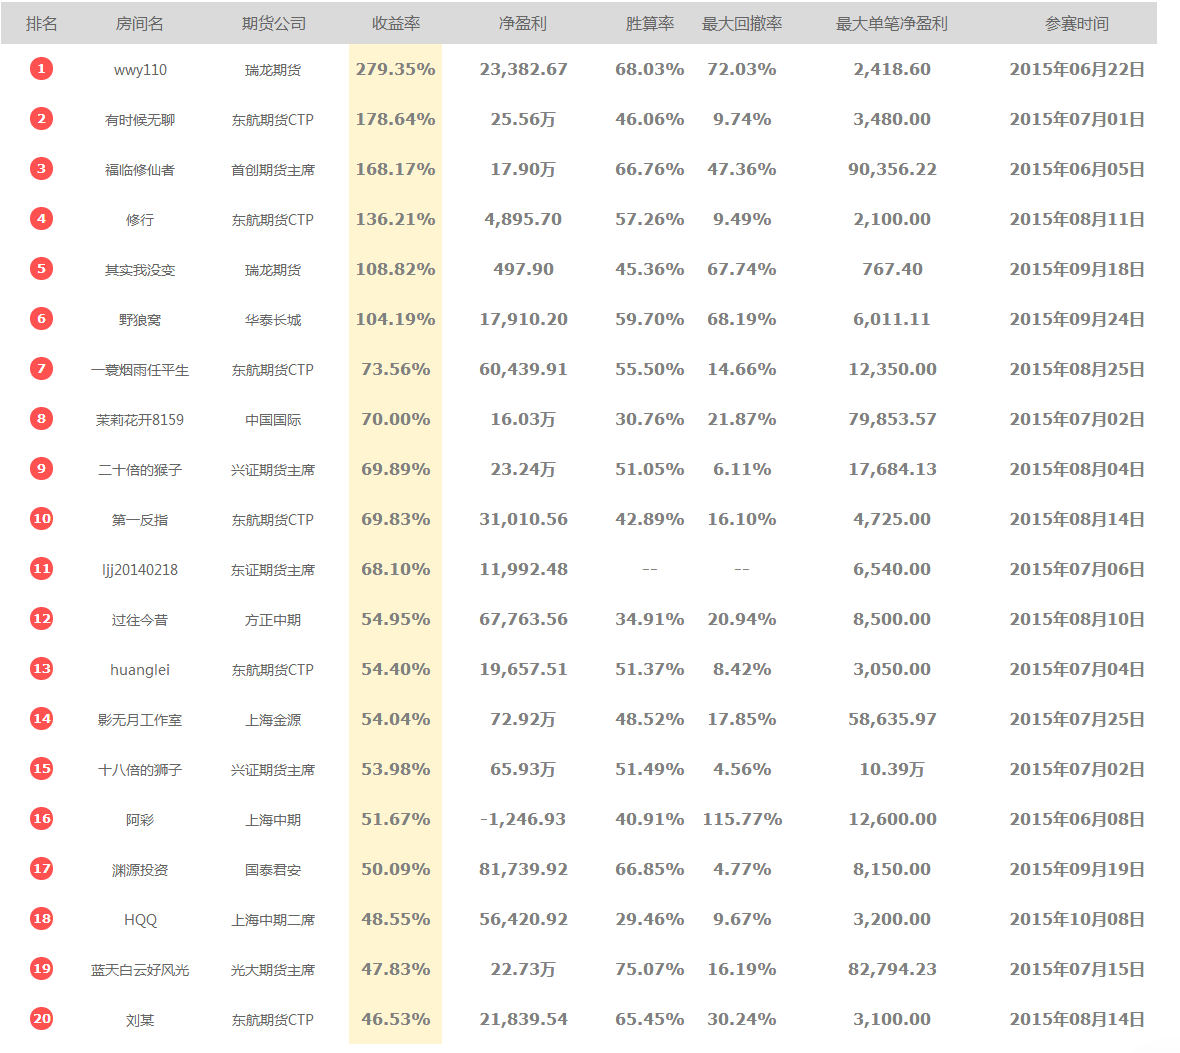Open room 阿彩
The image size is (1180, 1053).
[140, 820]
